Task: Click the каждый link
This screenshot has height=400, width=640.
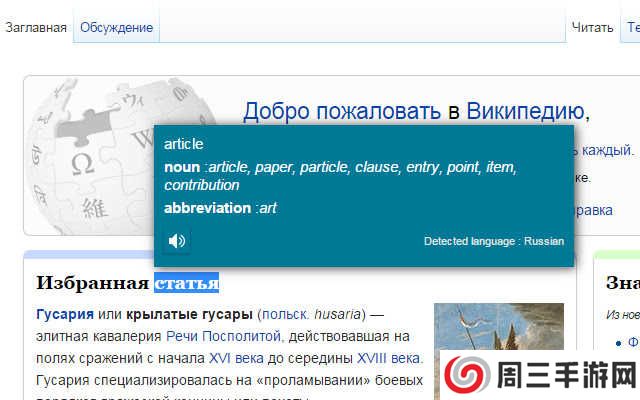Action: tap(606, 151)
